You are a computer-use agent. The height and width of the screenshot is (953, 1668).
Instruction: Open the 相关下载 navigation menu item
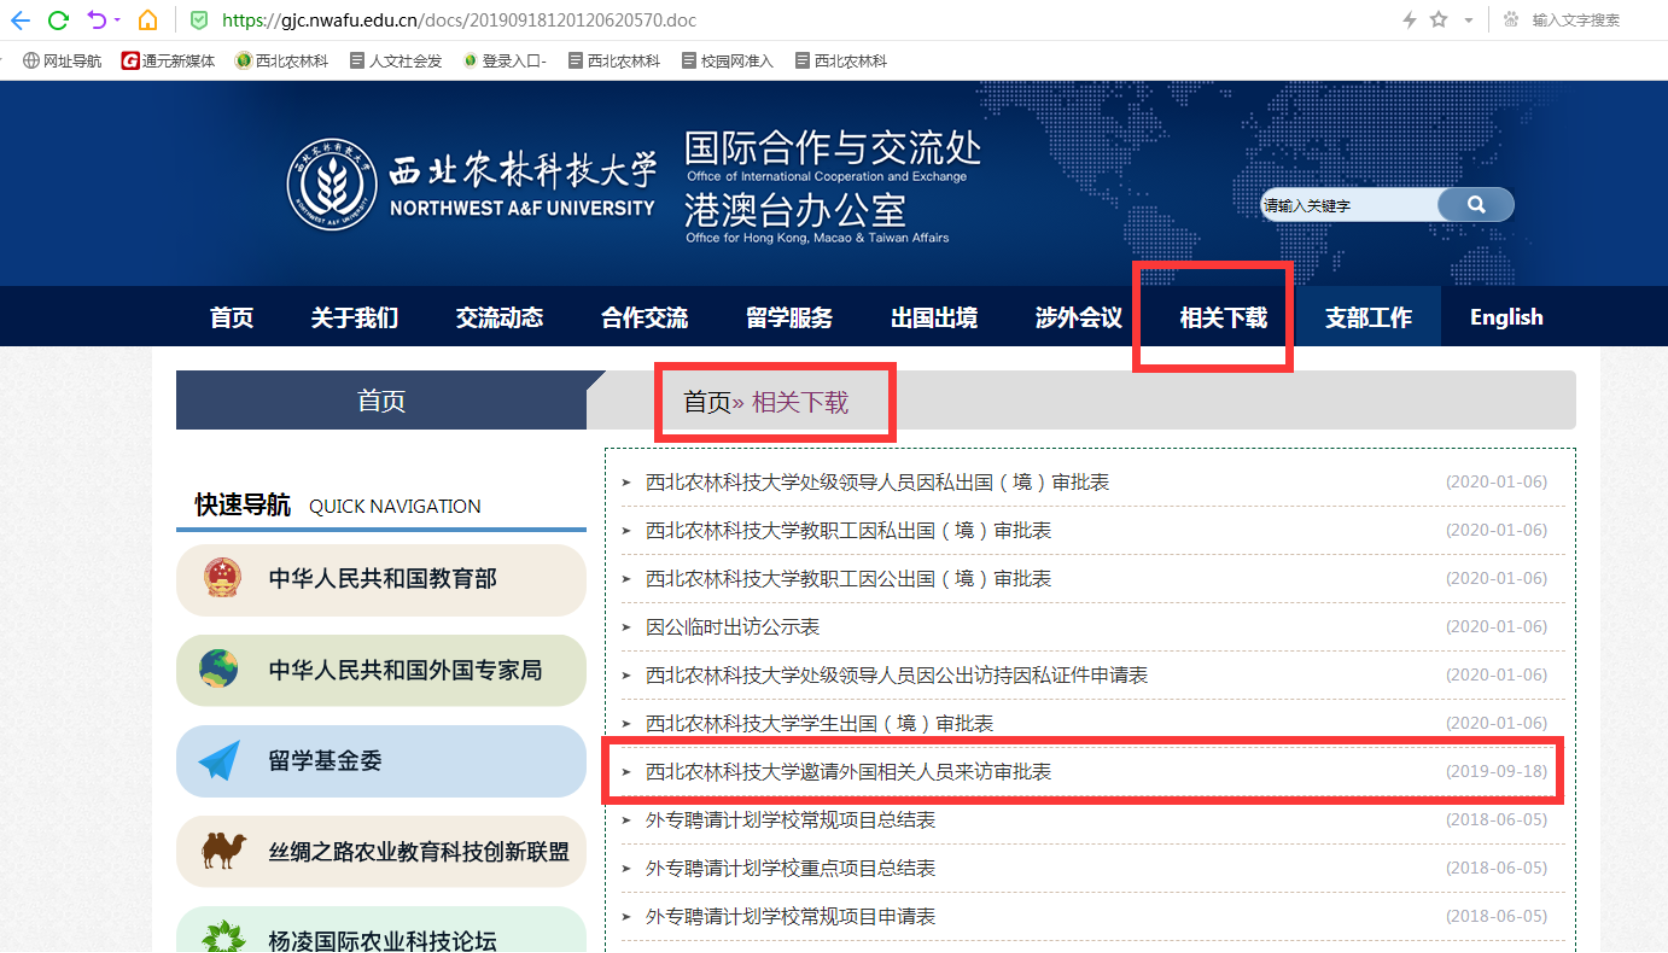click(x=1222, y=318)
